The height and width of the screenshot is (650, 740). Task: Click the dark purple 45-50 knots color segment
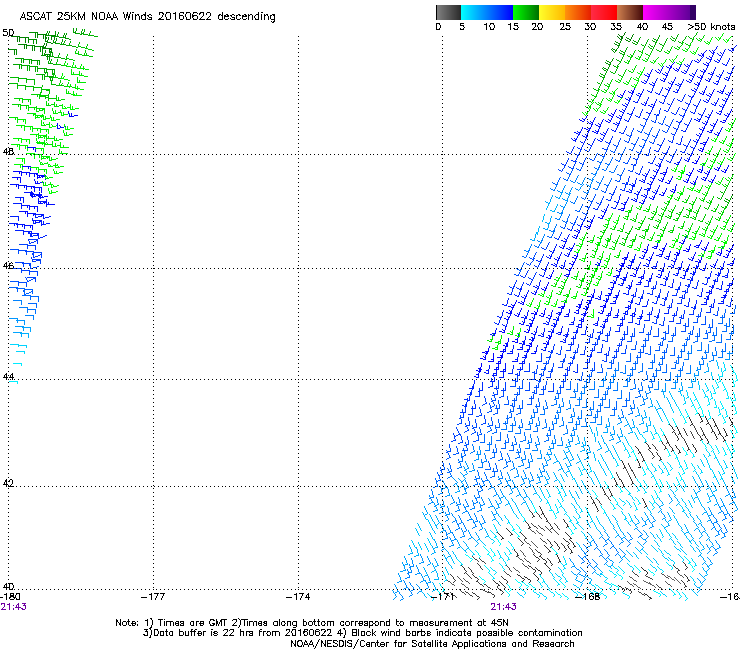click(682, 12)
